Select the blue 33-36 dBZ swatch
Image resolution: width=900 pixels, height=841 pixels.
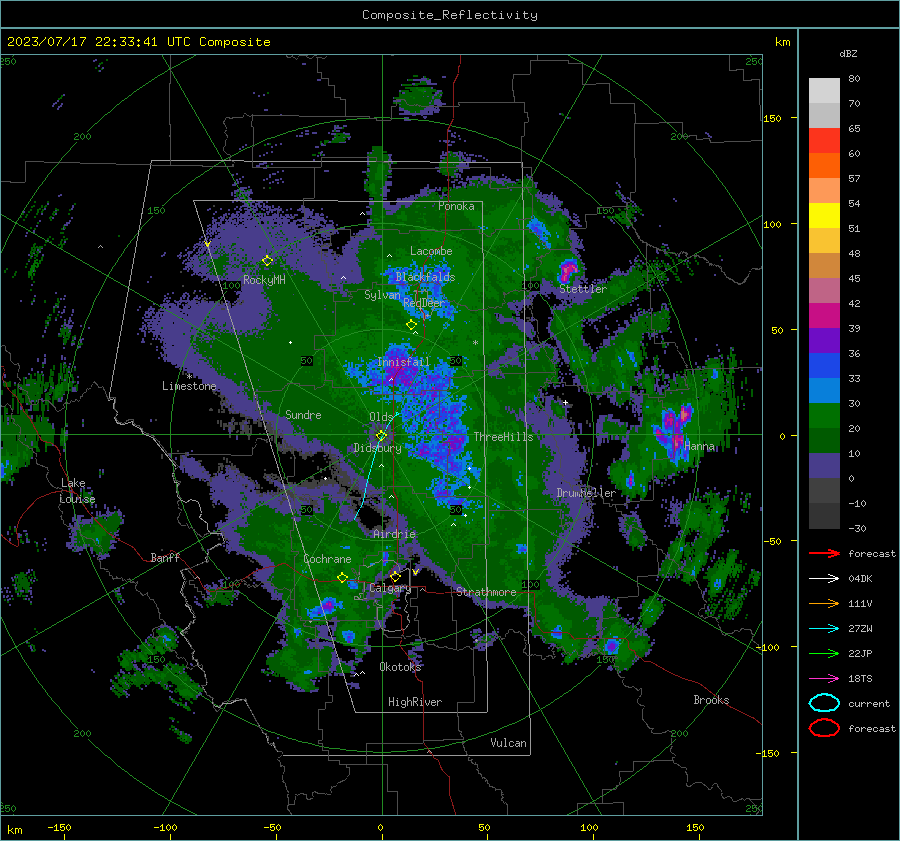click(824, 366)
